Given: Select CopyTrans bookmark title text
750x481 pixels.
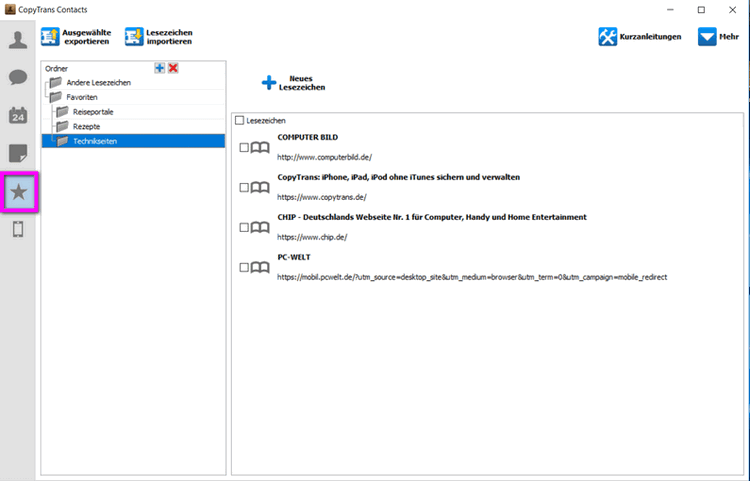Looking at the screenshot, I should point(398,177).
